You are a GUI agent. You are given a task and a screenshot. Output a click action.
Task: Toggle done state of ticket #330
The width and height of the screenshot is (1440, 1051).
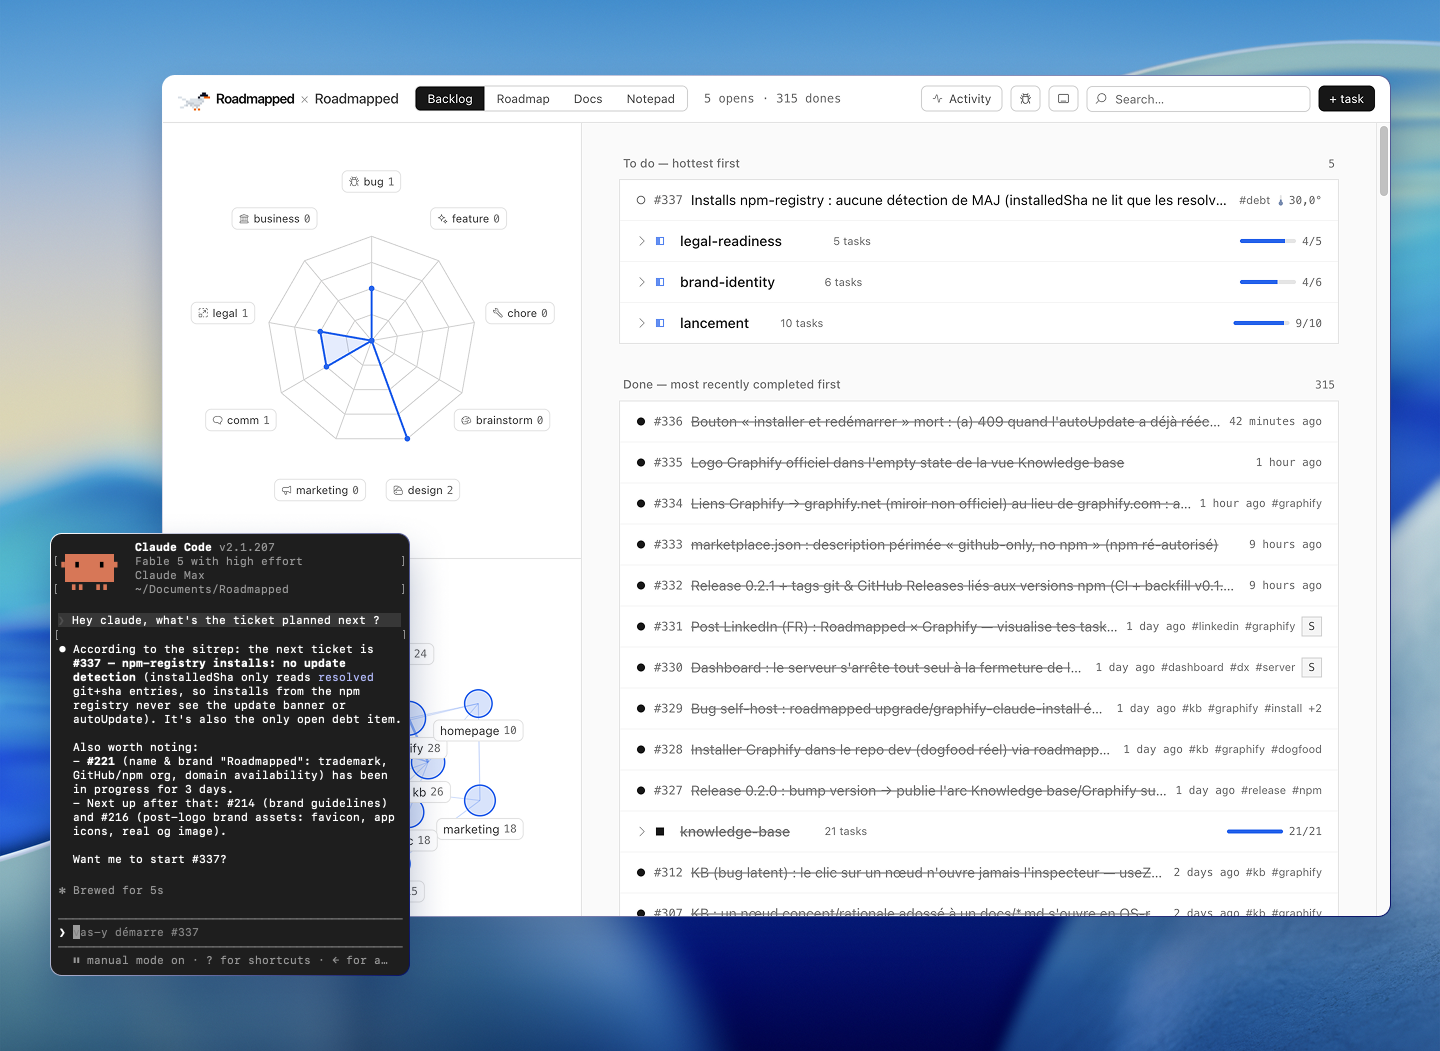(641, 668)
